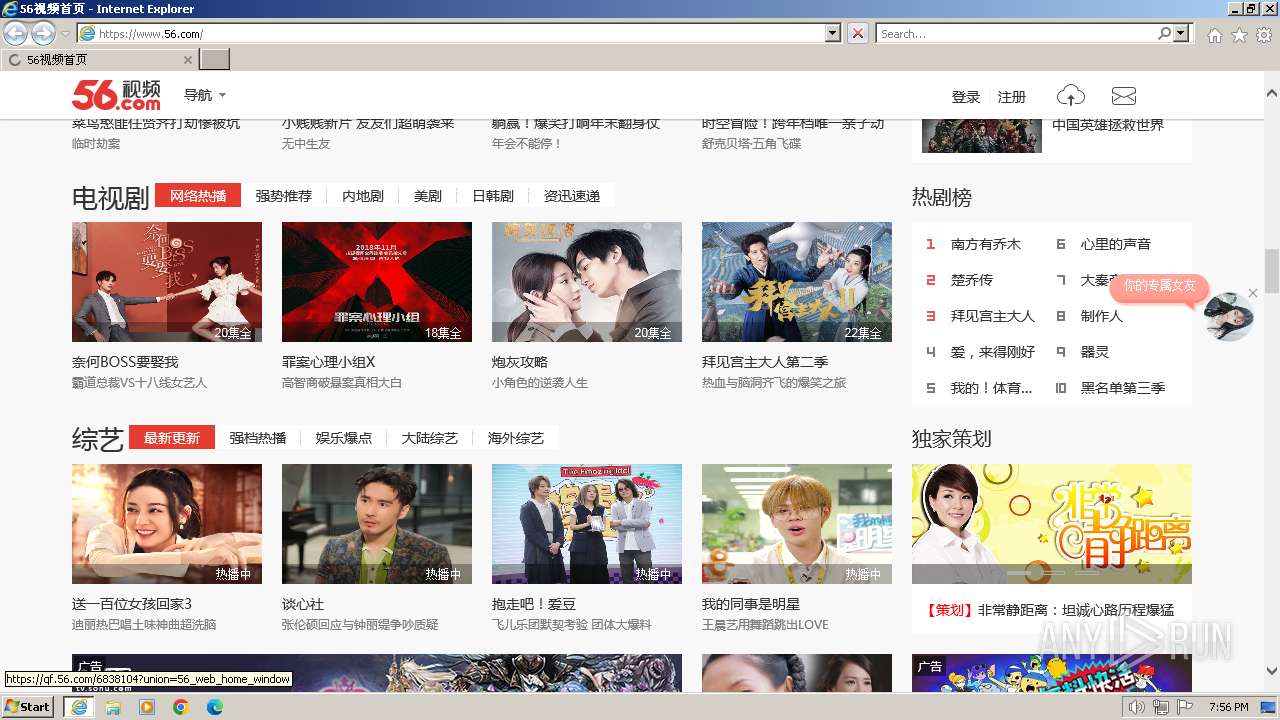Close the 你的专属女友 floating widget
This screenshot has height=720, width=1280.
[x=1253, y=293]
